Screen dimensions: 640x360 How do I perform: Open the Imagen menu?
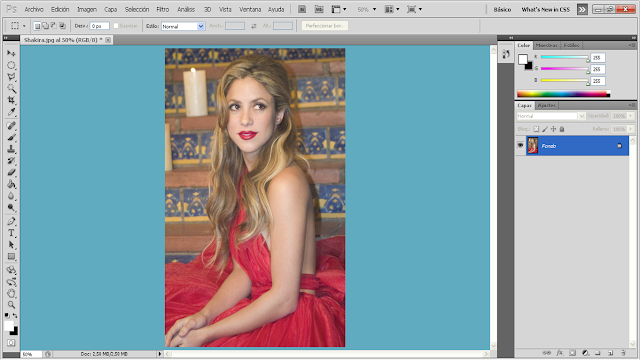click(x=87, y=9)
